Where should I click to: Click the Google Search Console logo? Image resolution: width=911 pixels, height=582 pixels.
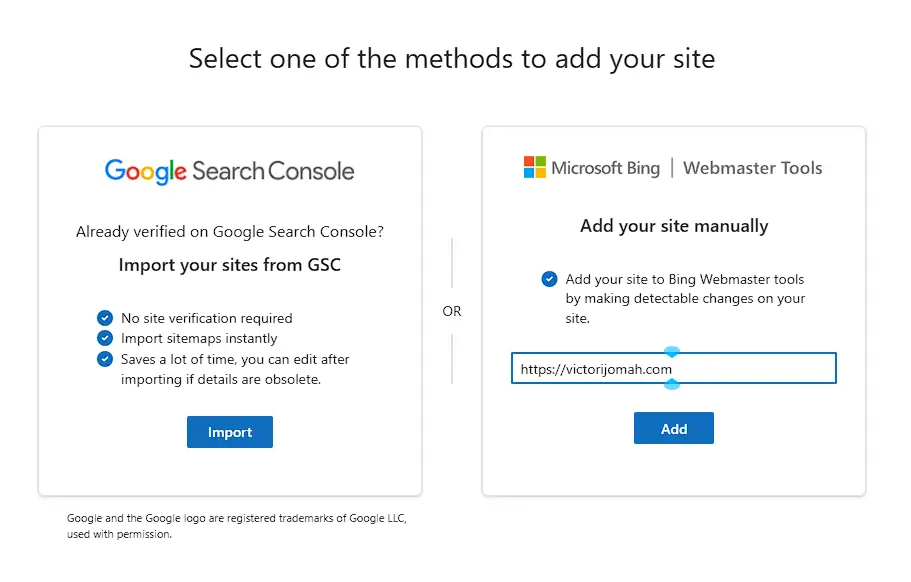pyautogui.click(x=229, y=172)
